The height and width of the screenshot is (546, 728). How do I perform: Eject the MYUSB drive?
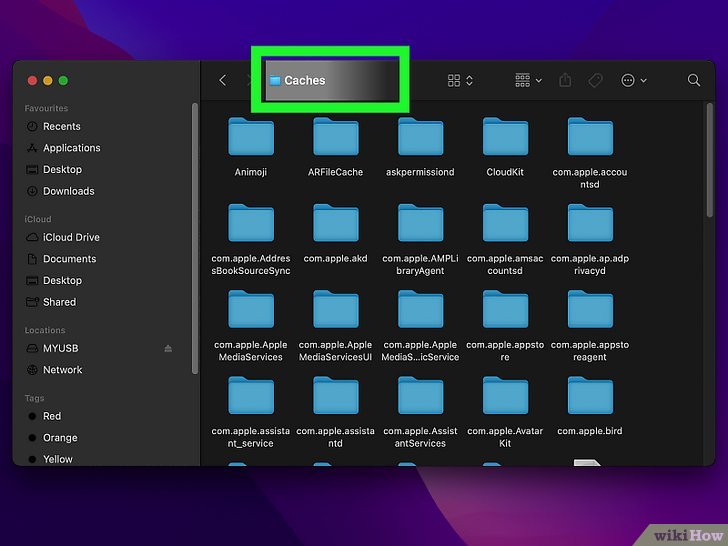[x=168, y=348]
